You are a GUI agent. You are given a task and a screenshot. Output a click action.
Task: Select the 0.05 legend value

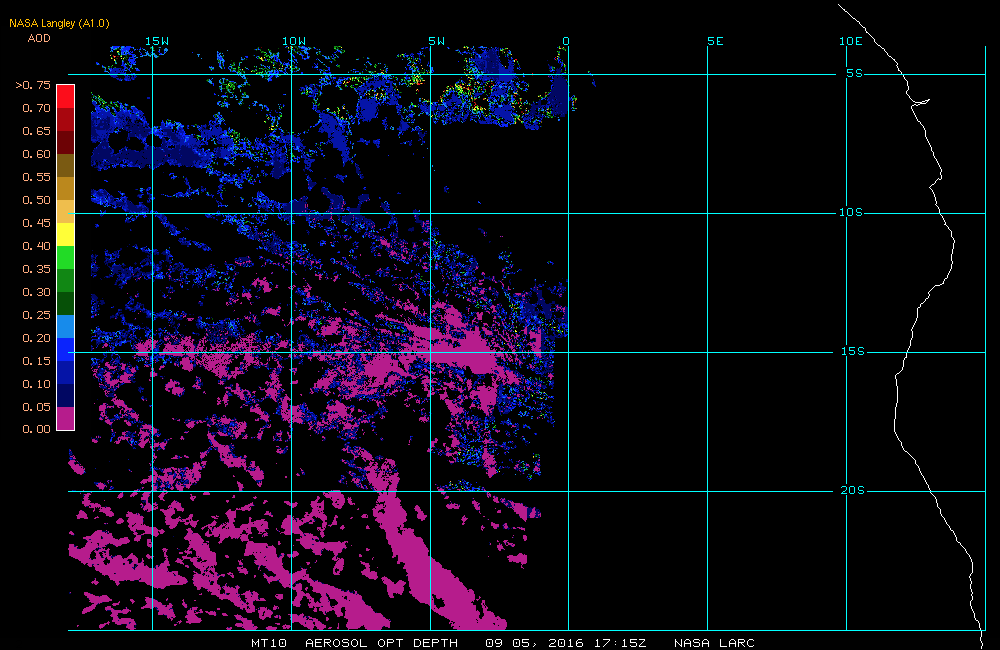pyautogui.click(x=36, y=407)
